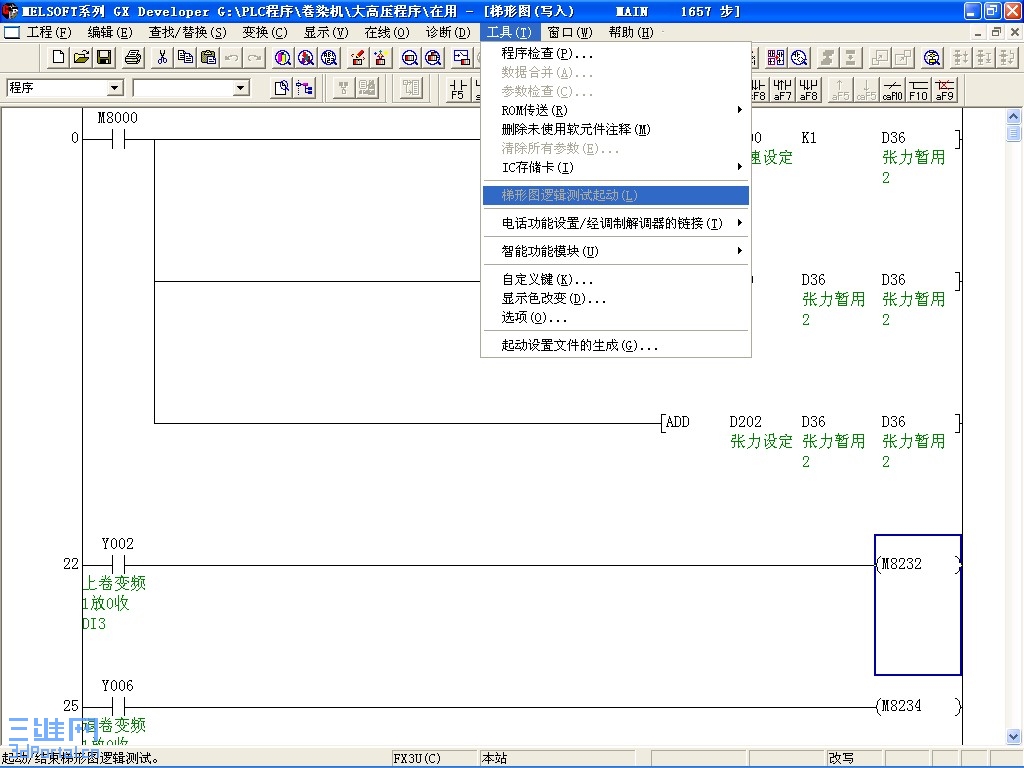Select the aF7 rising pulse branch tool
This screenshot has height=768, width=1024.
782,89
